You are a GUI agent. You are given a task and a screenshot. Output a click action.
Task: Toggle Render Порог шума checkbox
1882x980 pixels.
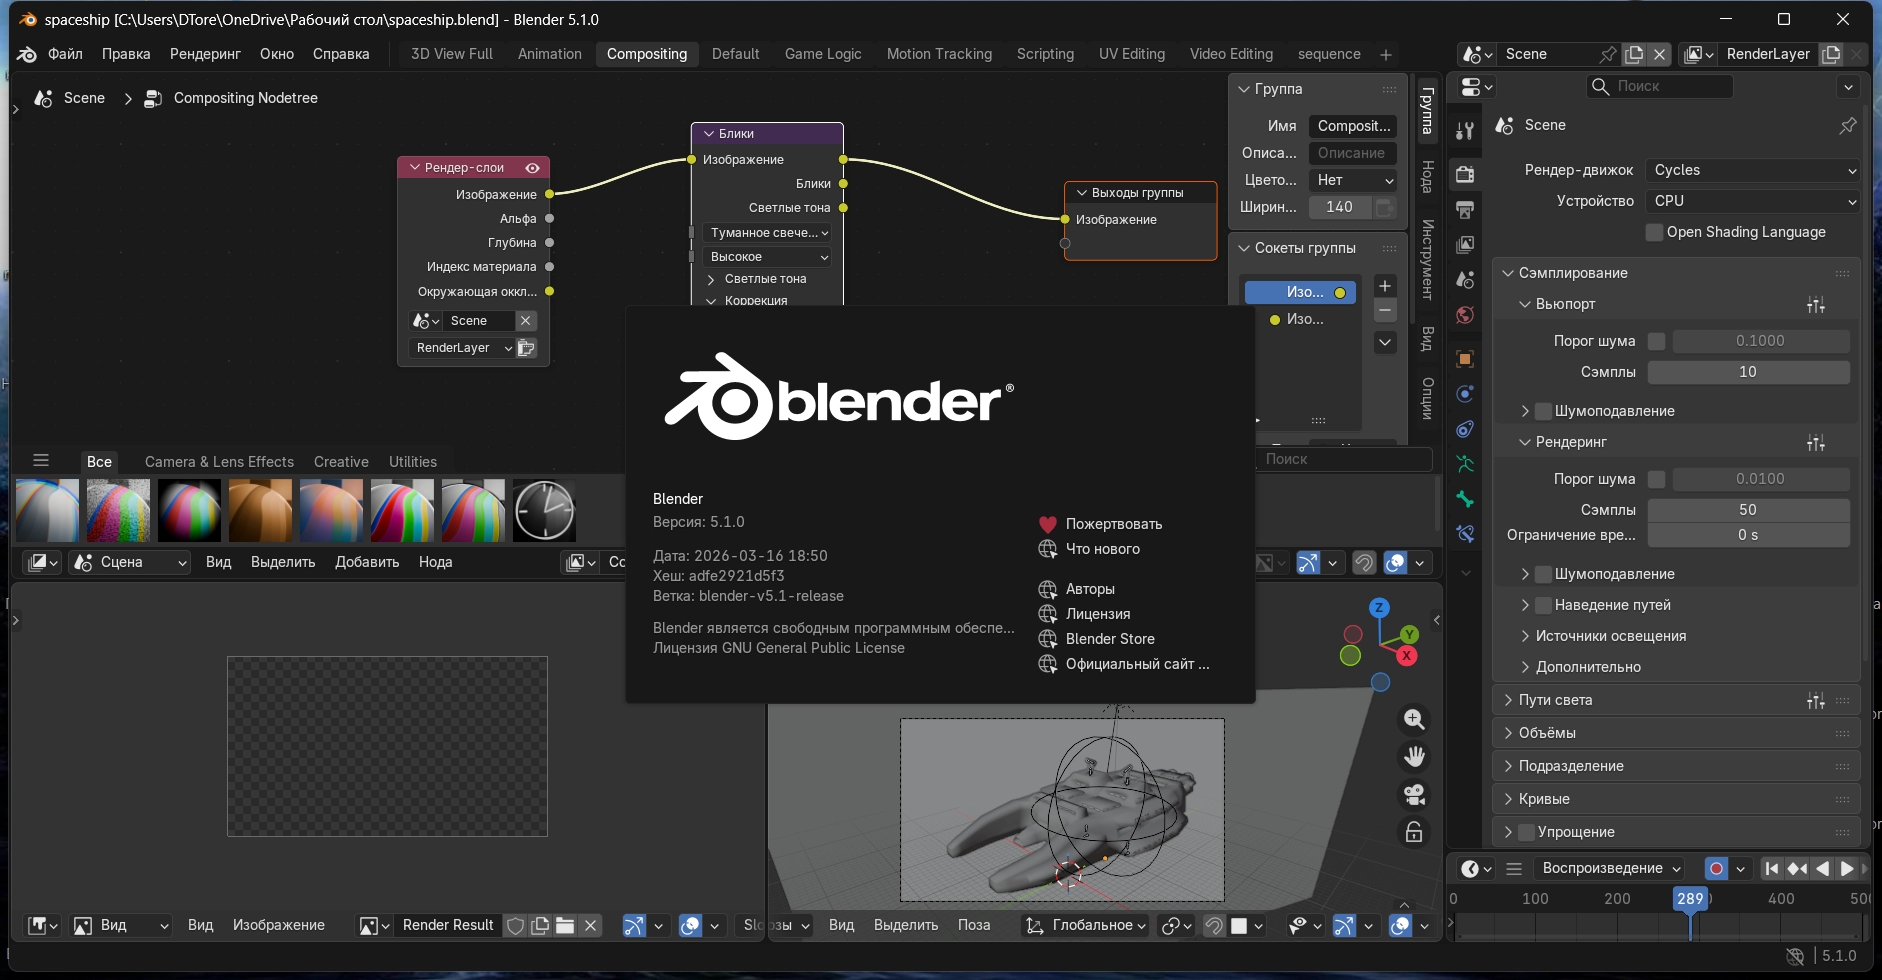pos(1657,479)
